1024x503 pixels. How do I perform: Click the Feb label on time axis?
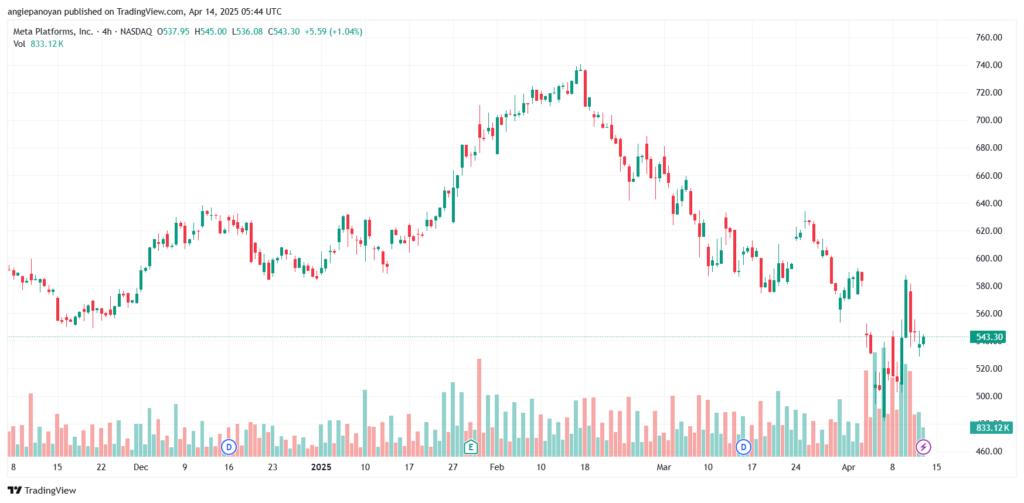click(x=497, y=468)
